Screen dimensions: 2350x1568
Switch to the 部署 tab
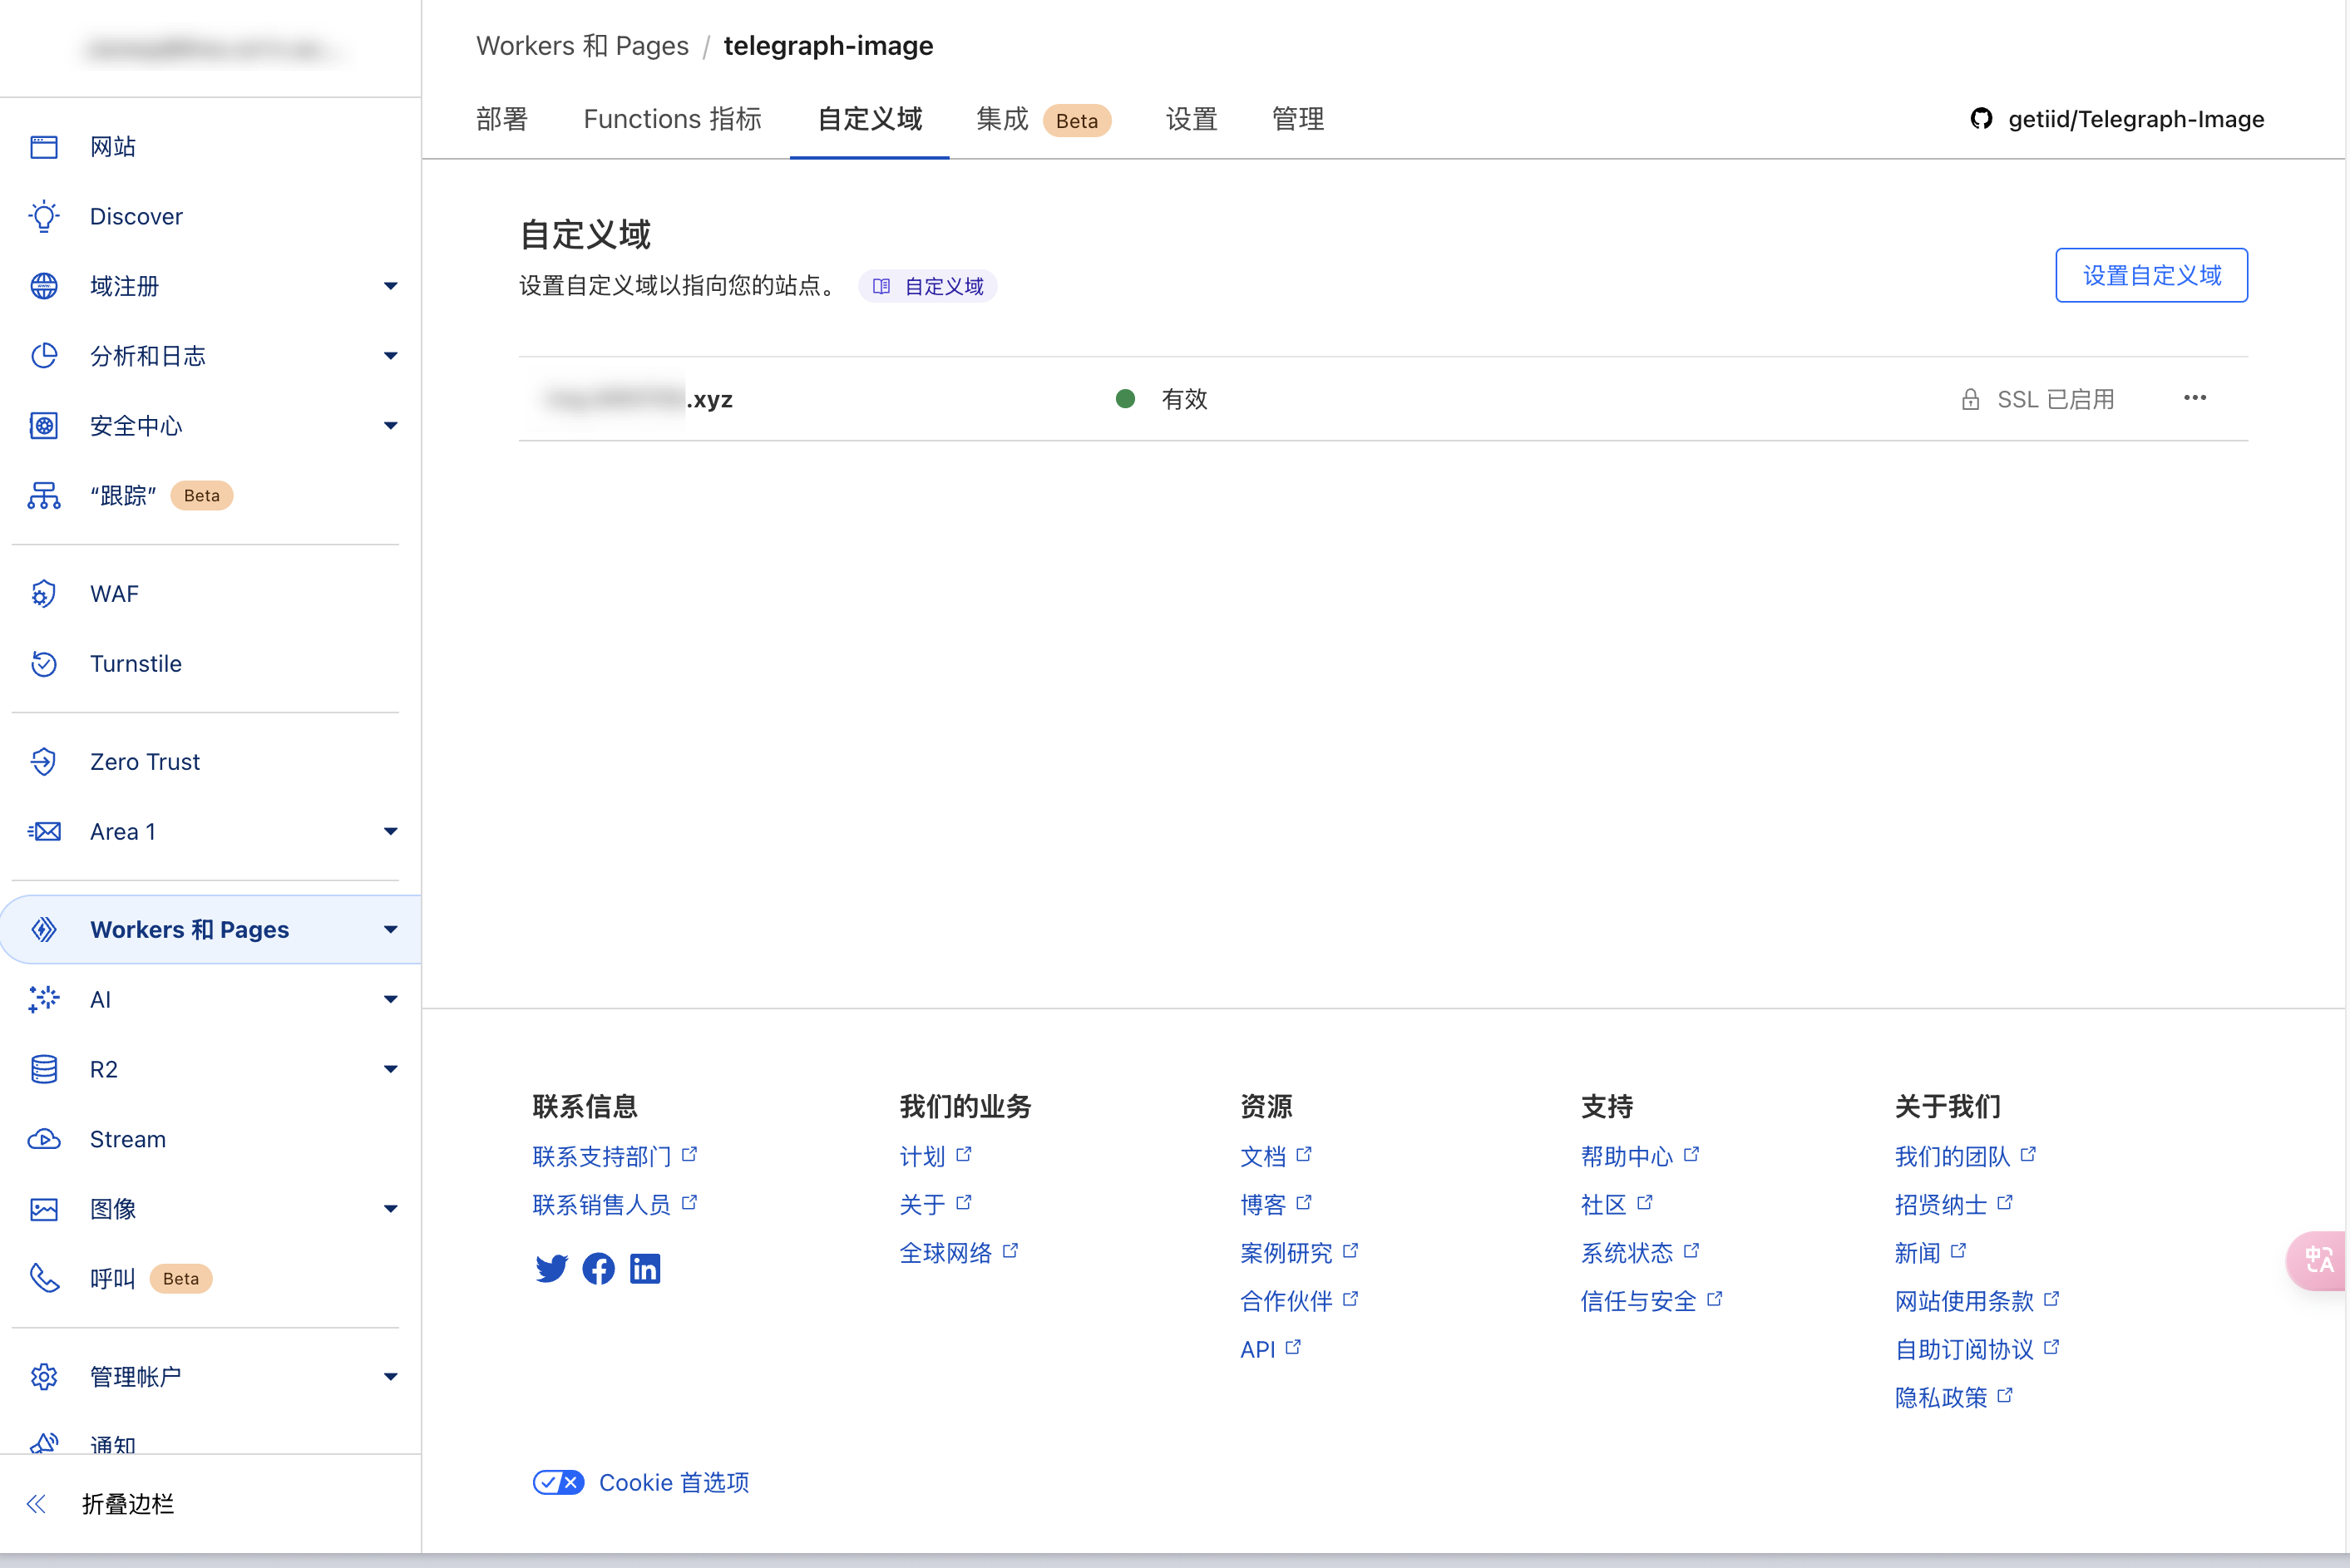point(502,119)
